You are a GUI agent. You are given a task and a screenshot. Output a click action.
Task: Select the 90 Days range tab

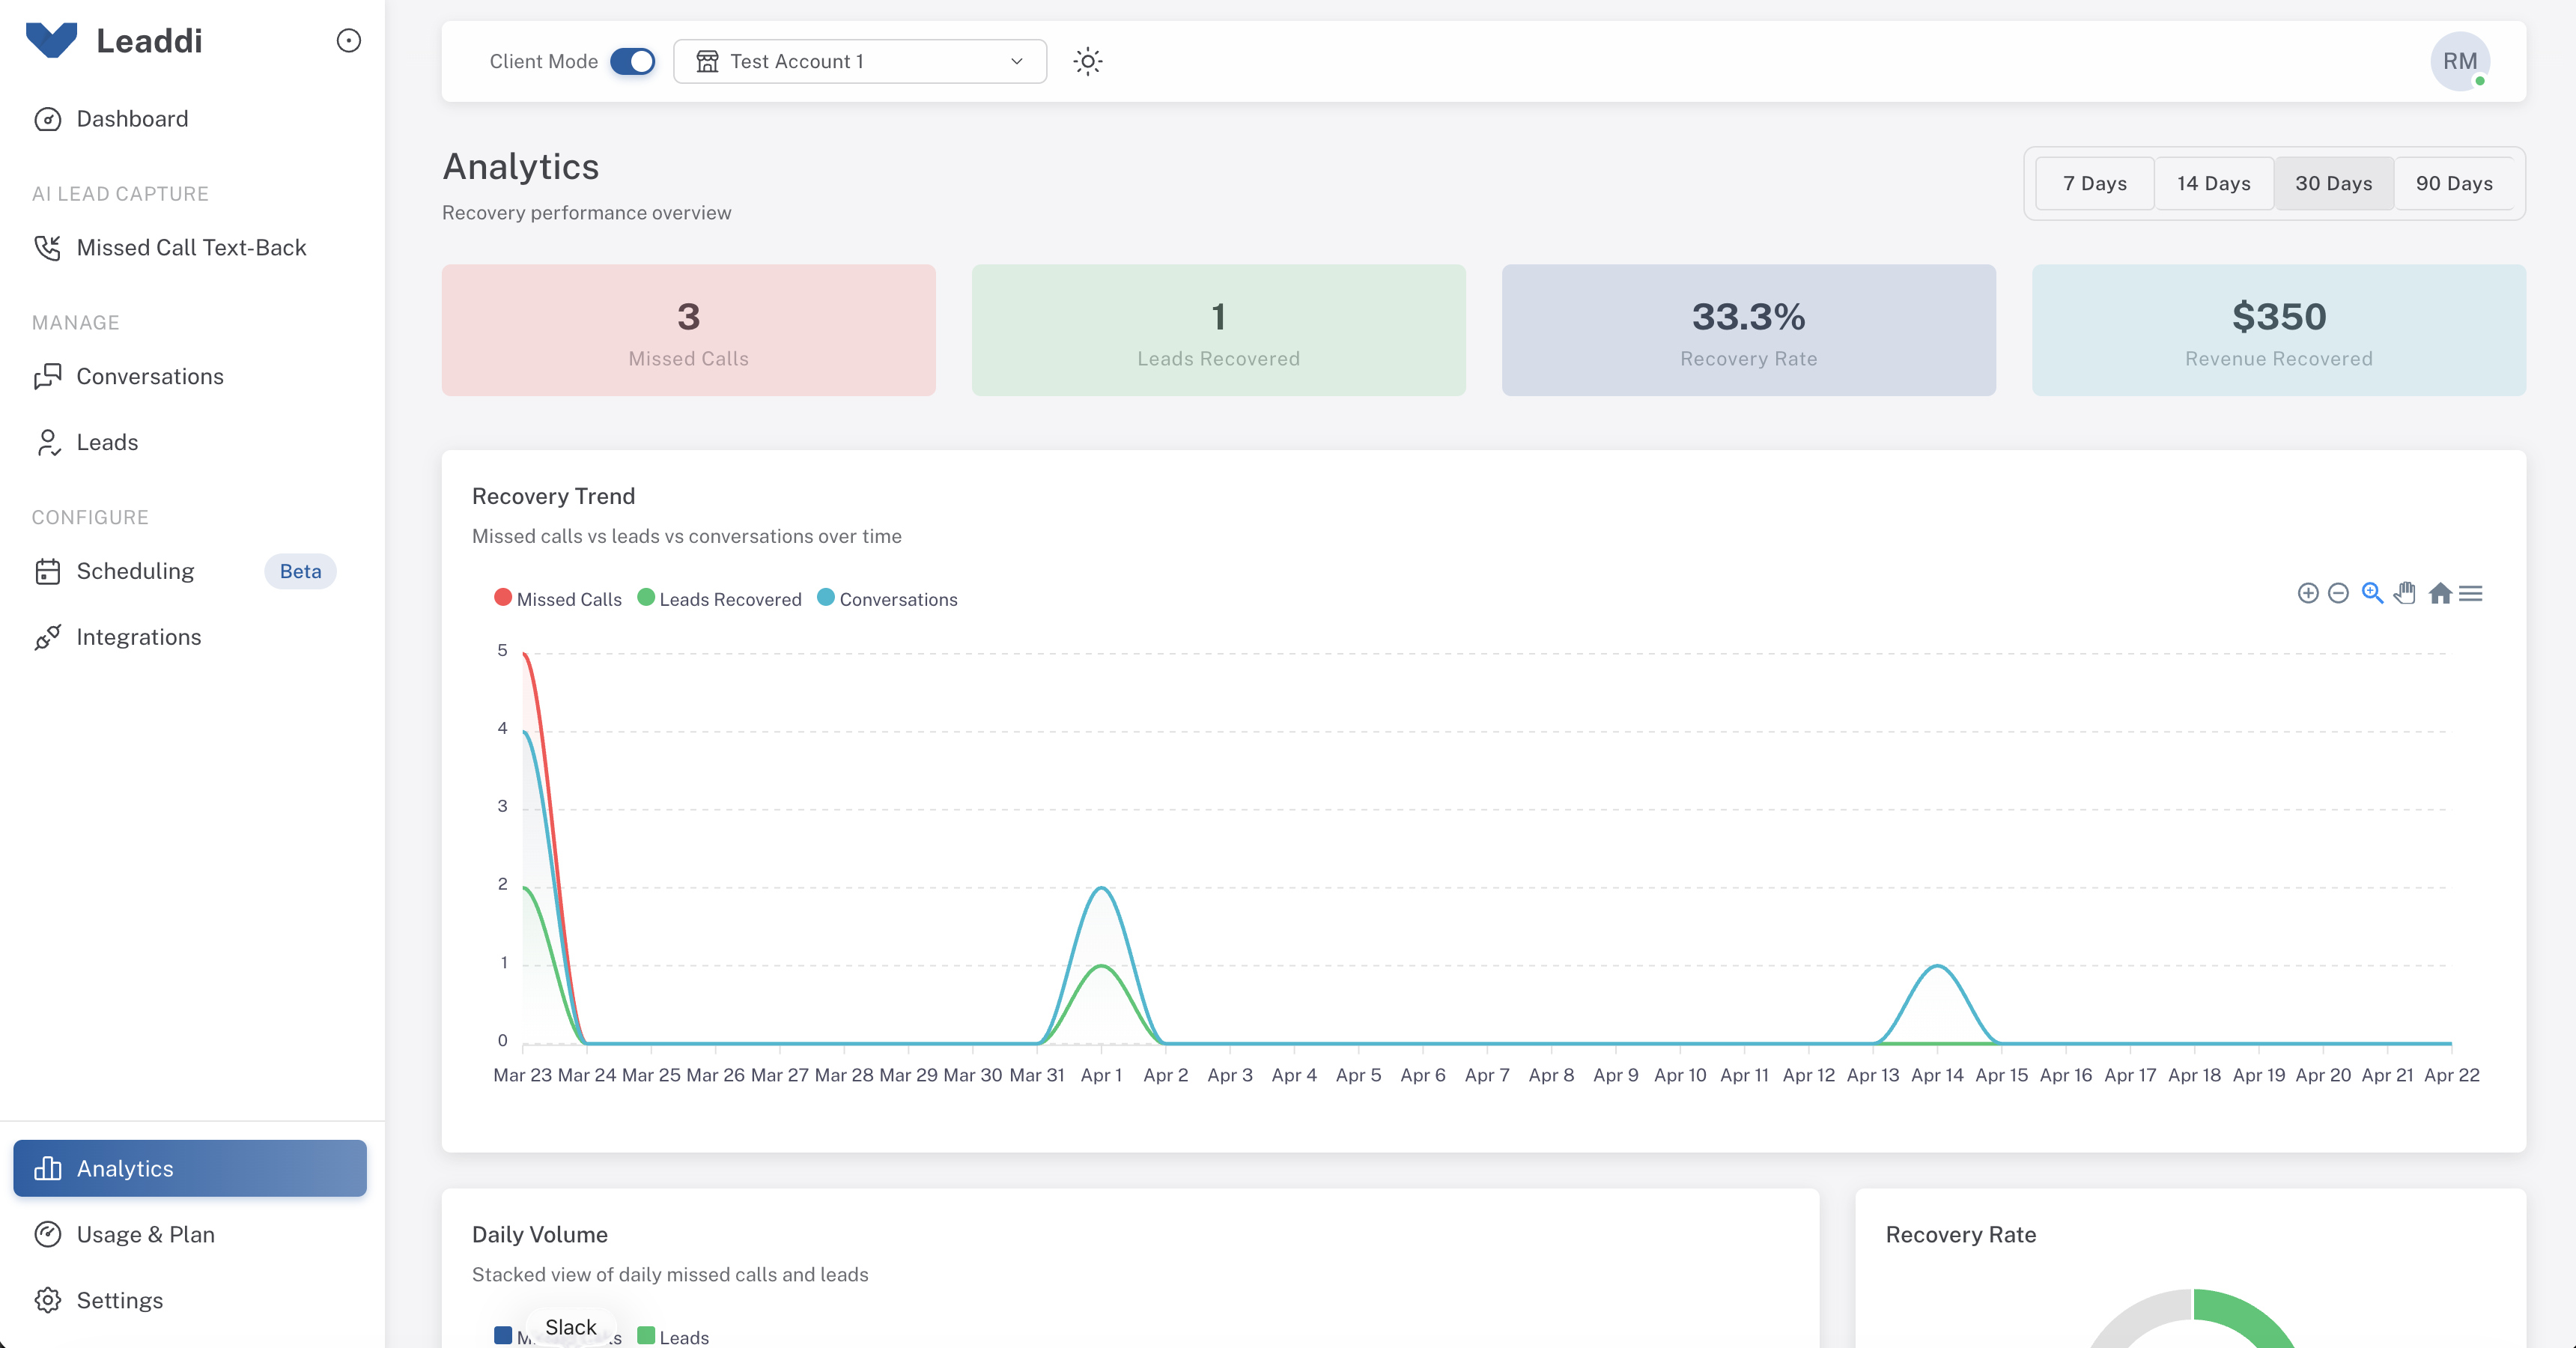click(x=2454, y=183)
